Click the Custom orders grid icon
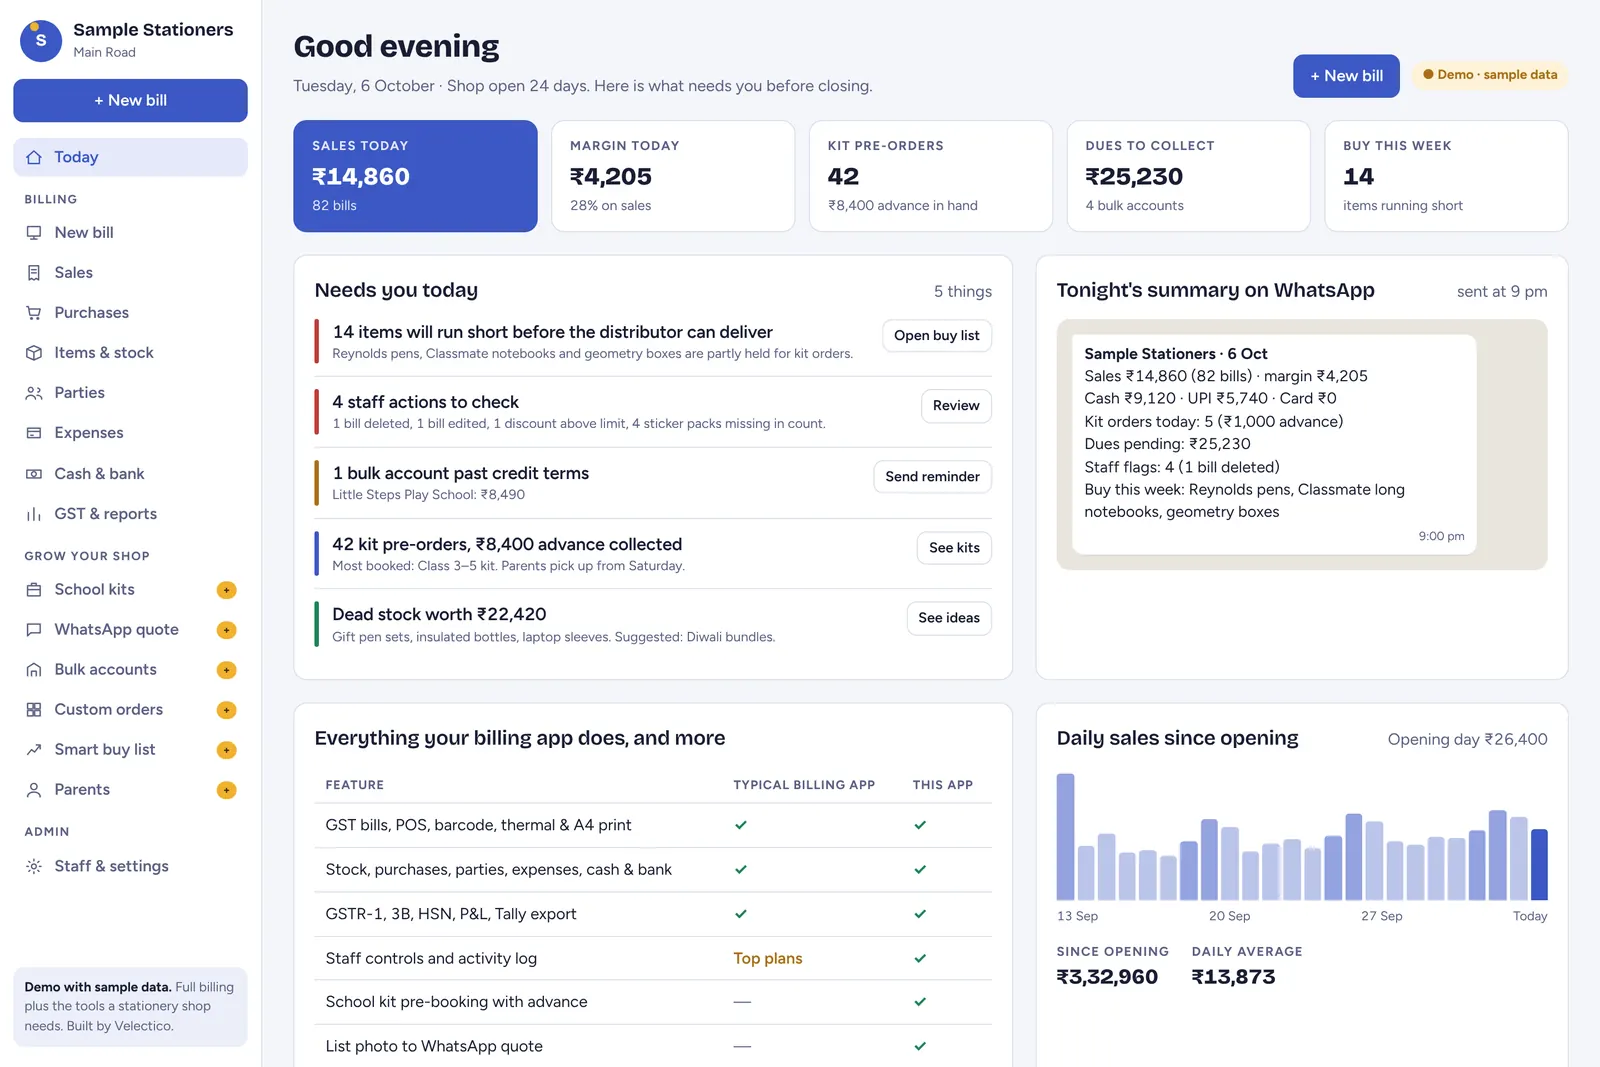Screen dimensions: 1600x1067 34,710
